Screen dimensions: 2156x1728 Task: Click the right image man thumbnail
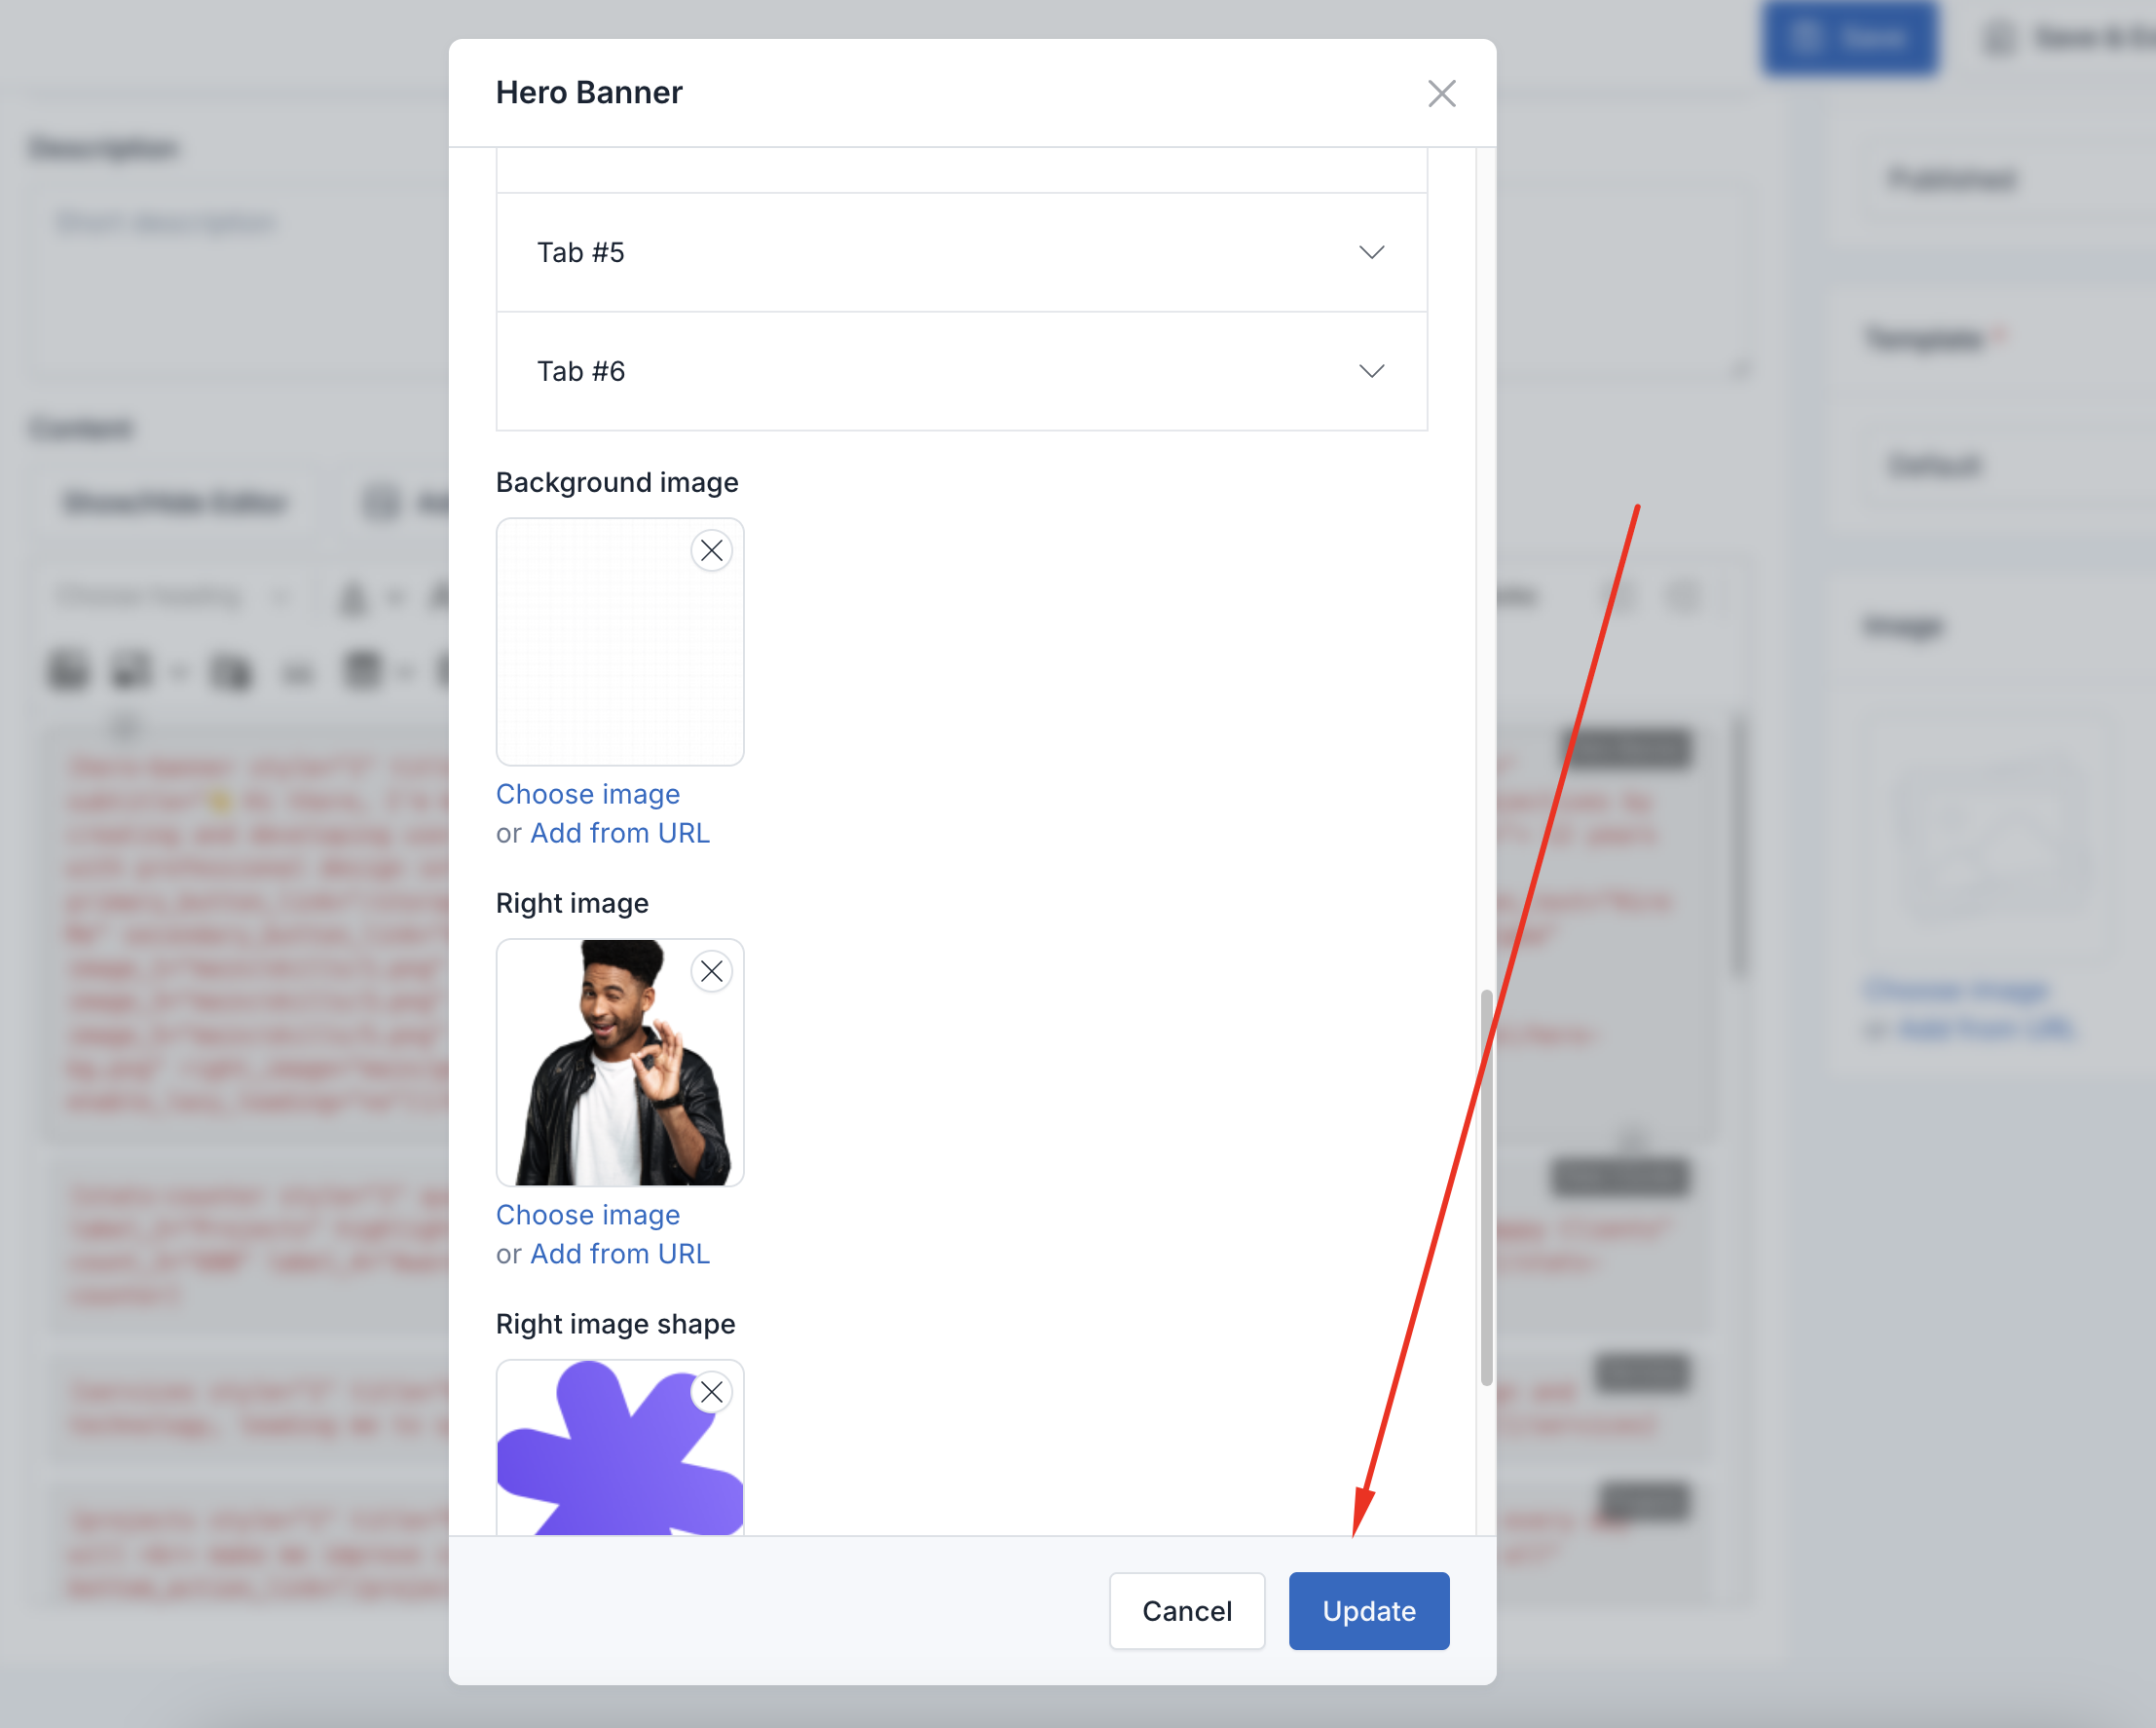coord(620,1063)
